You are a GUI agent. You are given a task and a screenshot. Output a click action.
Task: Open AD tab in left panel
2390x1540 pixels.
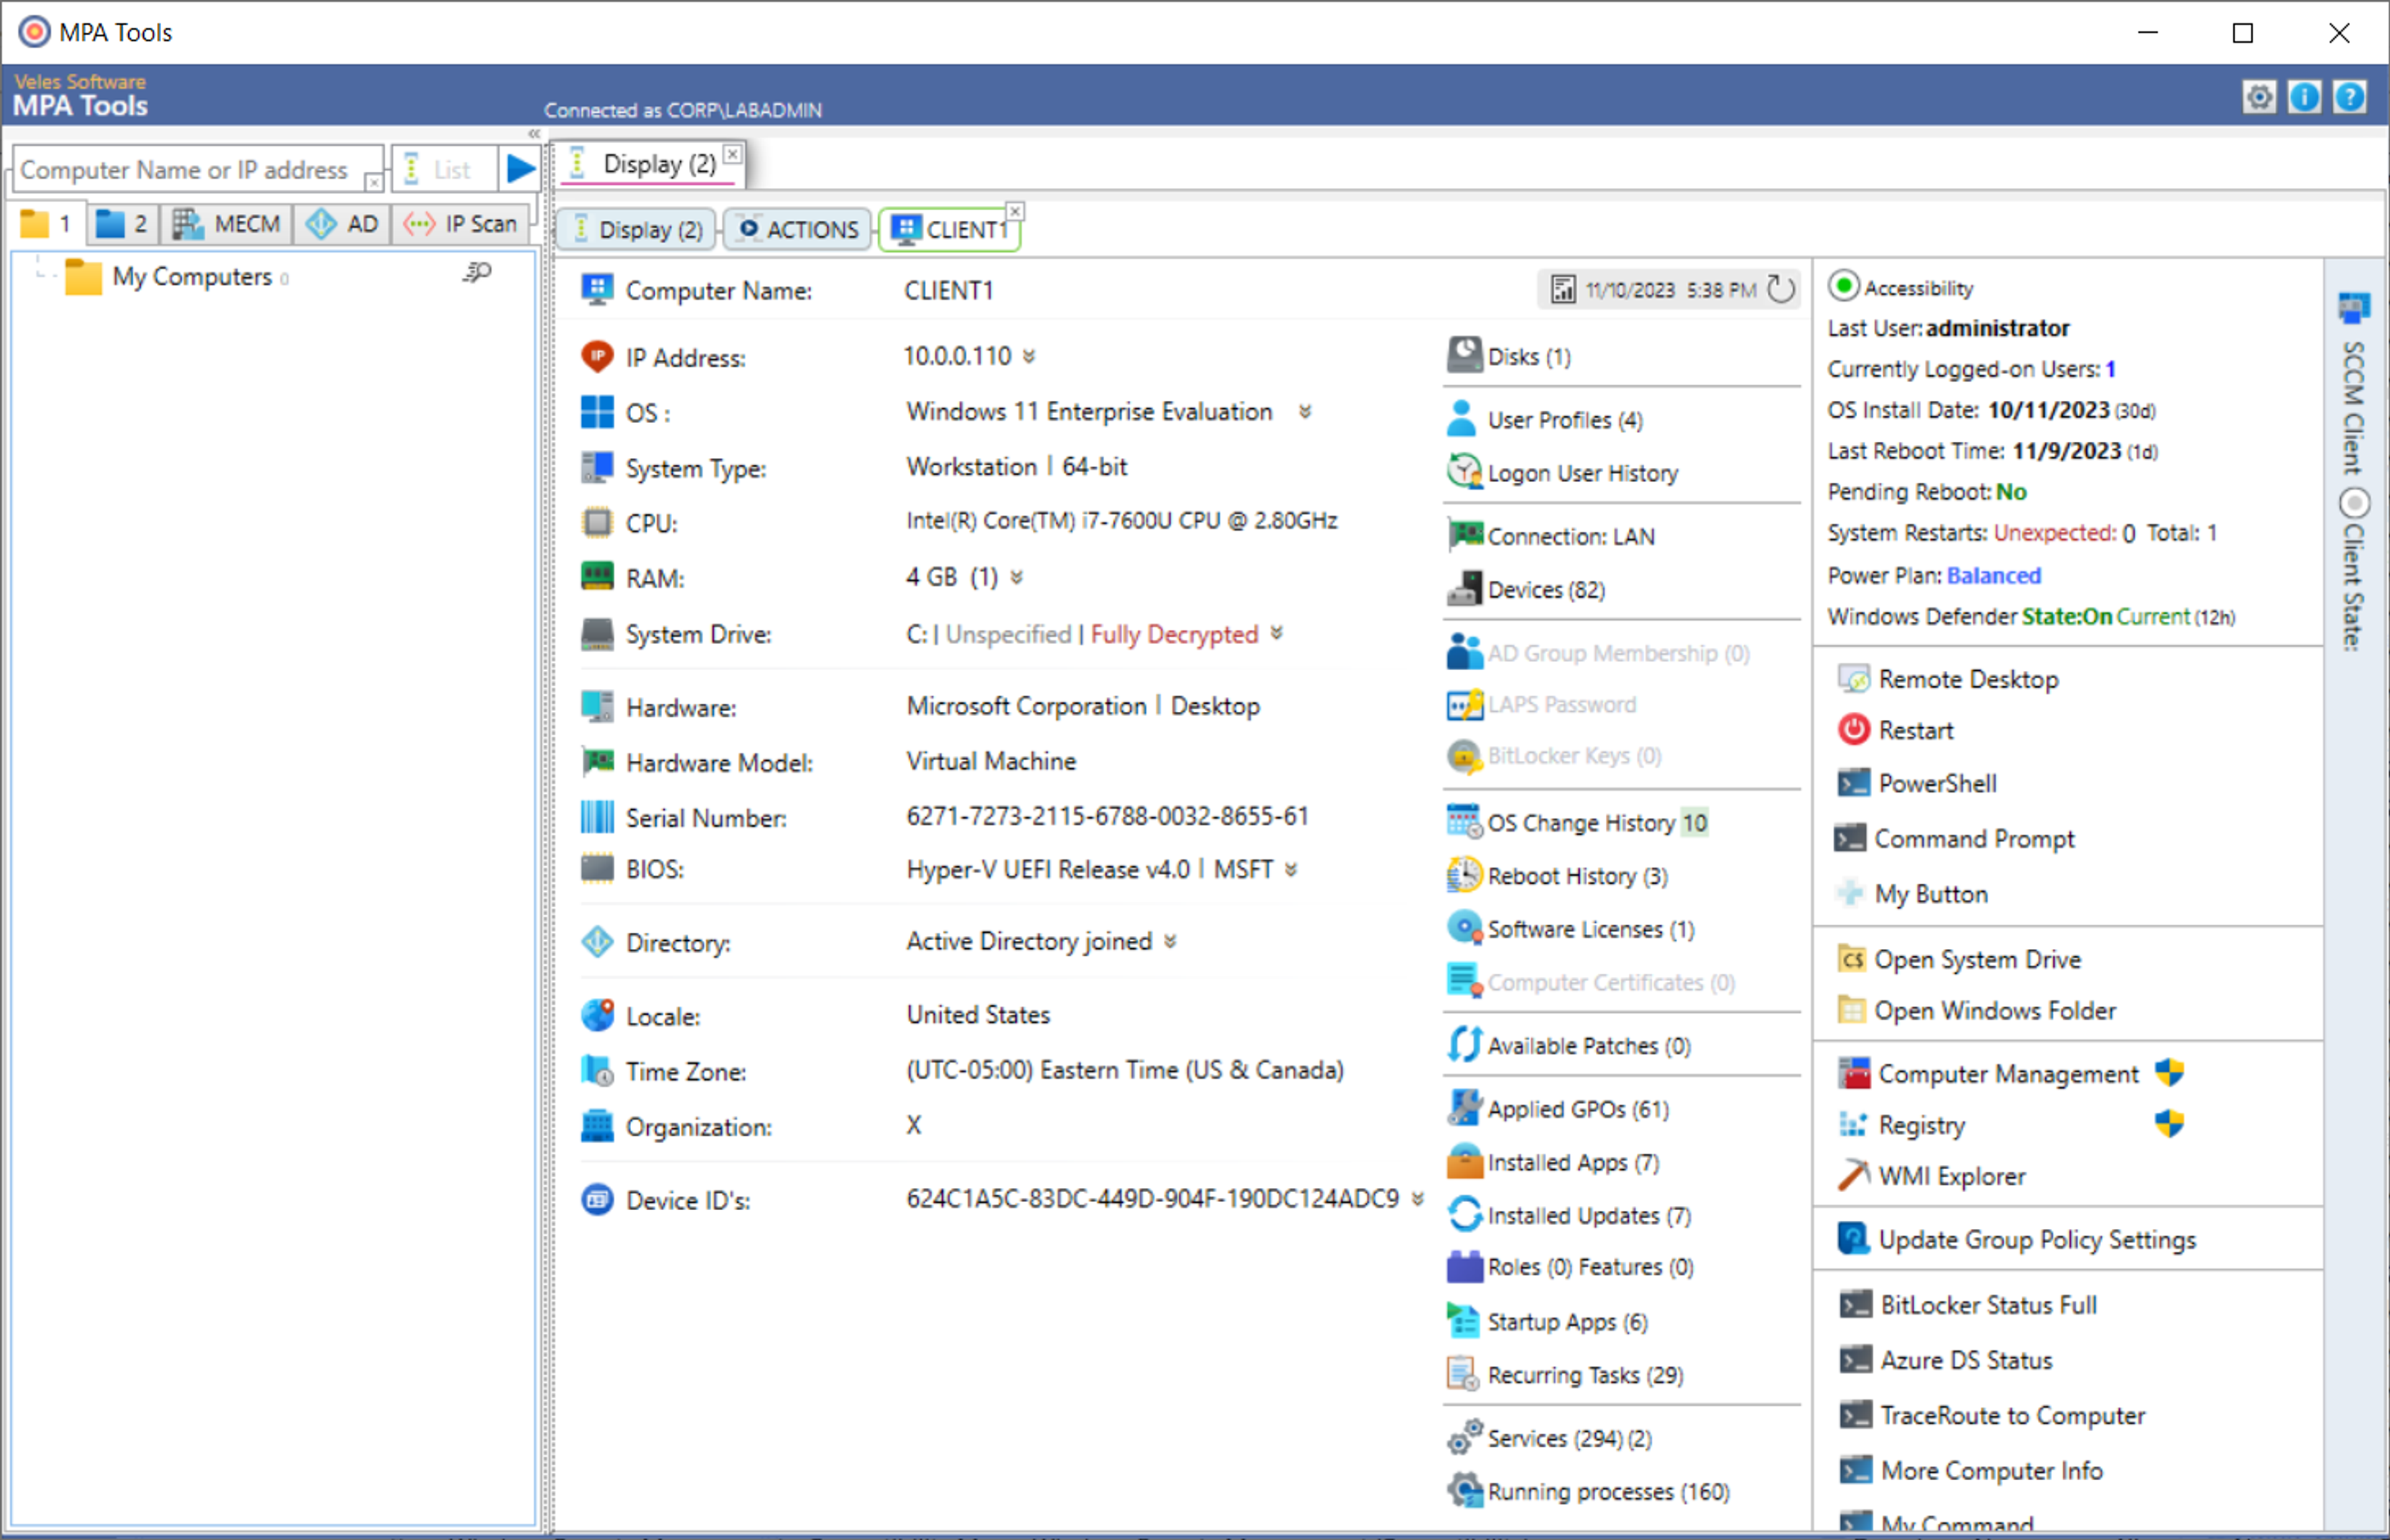tap(343, 223)
